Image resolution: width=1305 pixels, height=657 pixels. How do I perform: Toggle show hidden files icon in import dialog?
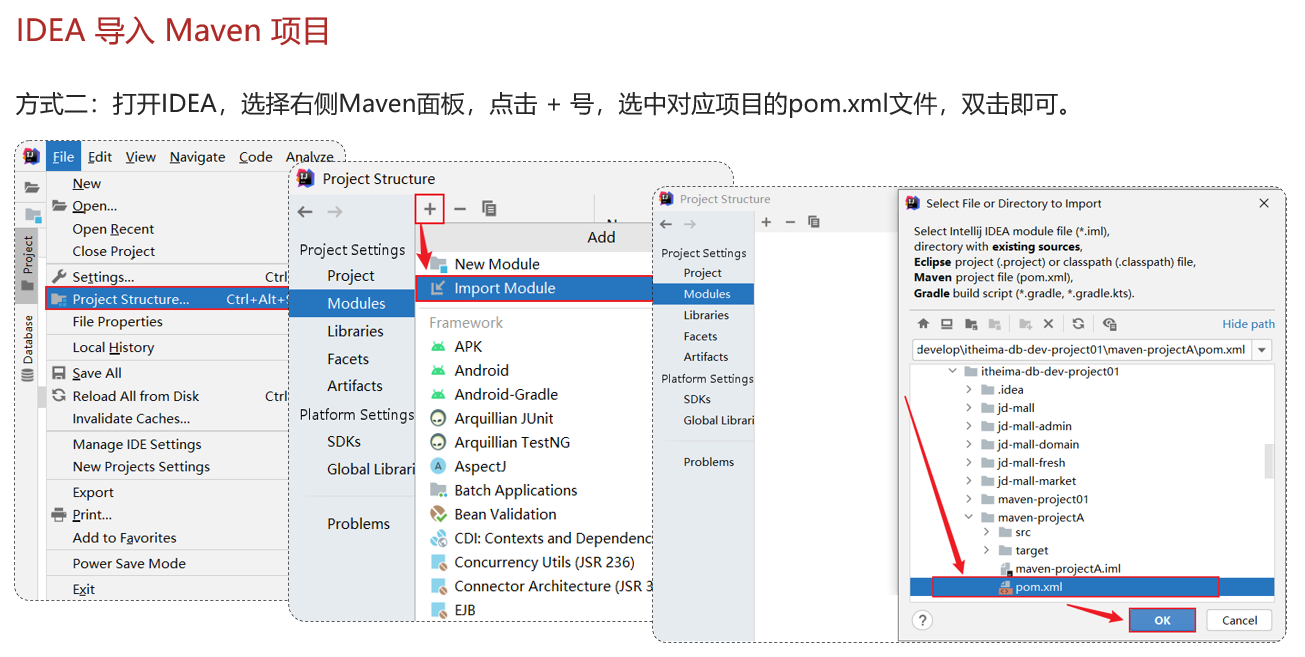pyautogui.click(x=1109, y=324)
